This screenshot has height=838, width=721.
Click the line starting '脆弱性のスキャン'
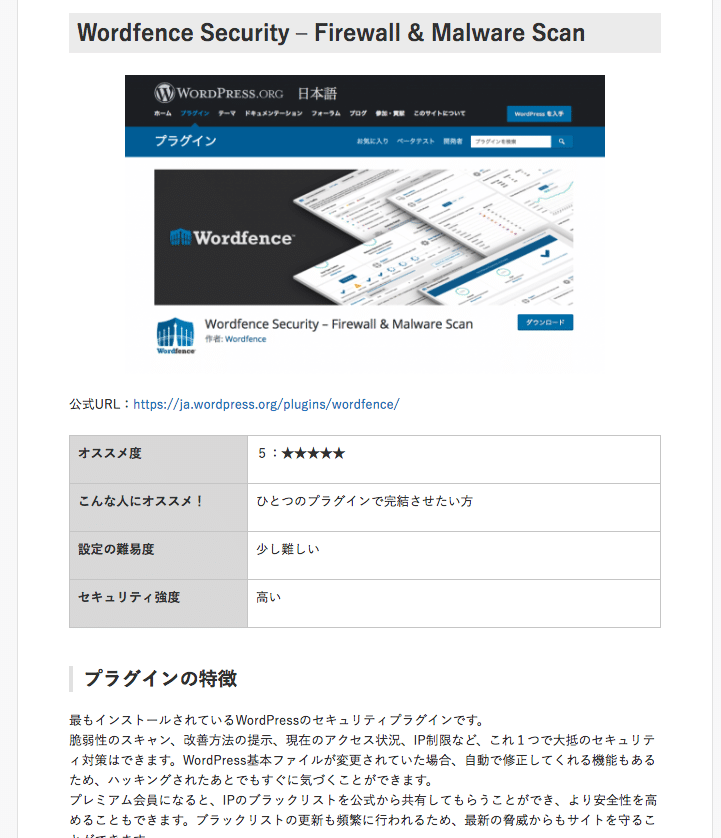[x=362, y=740]
